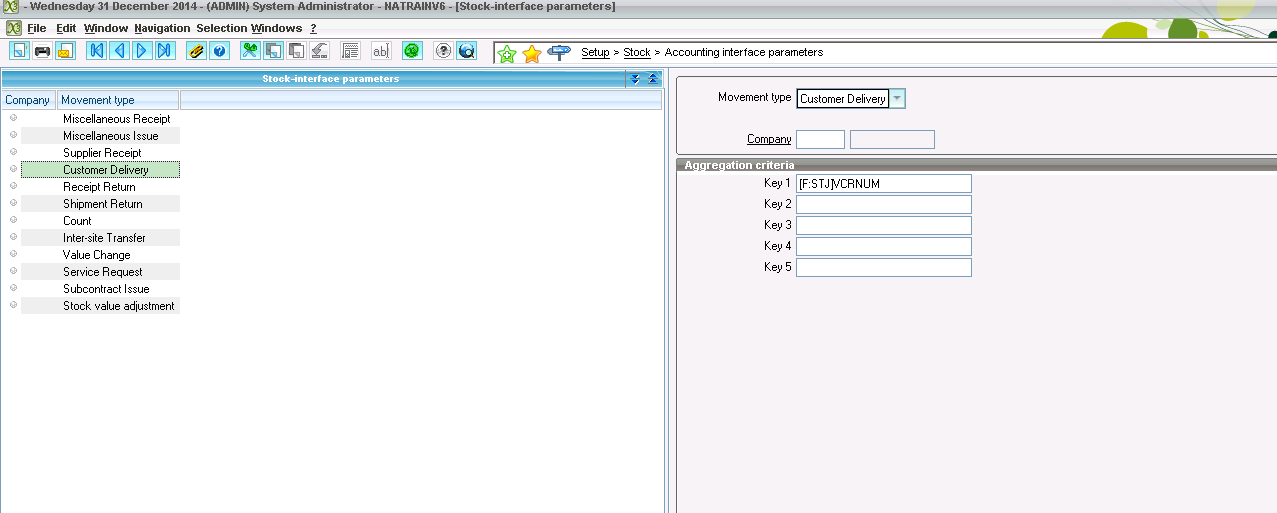Click the Company column header

coord(28,100)
